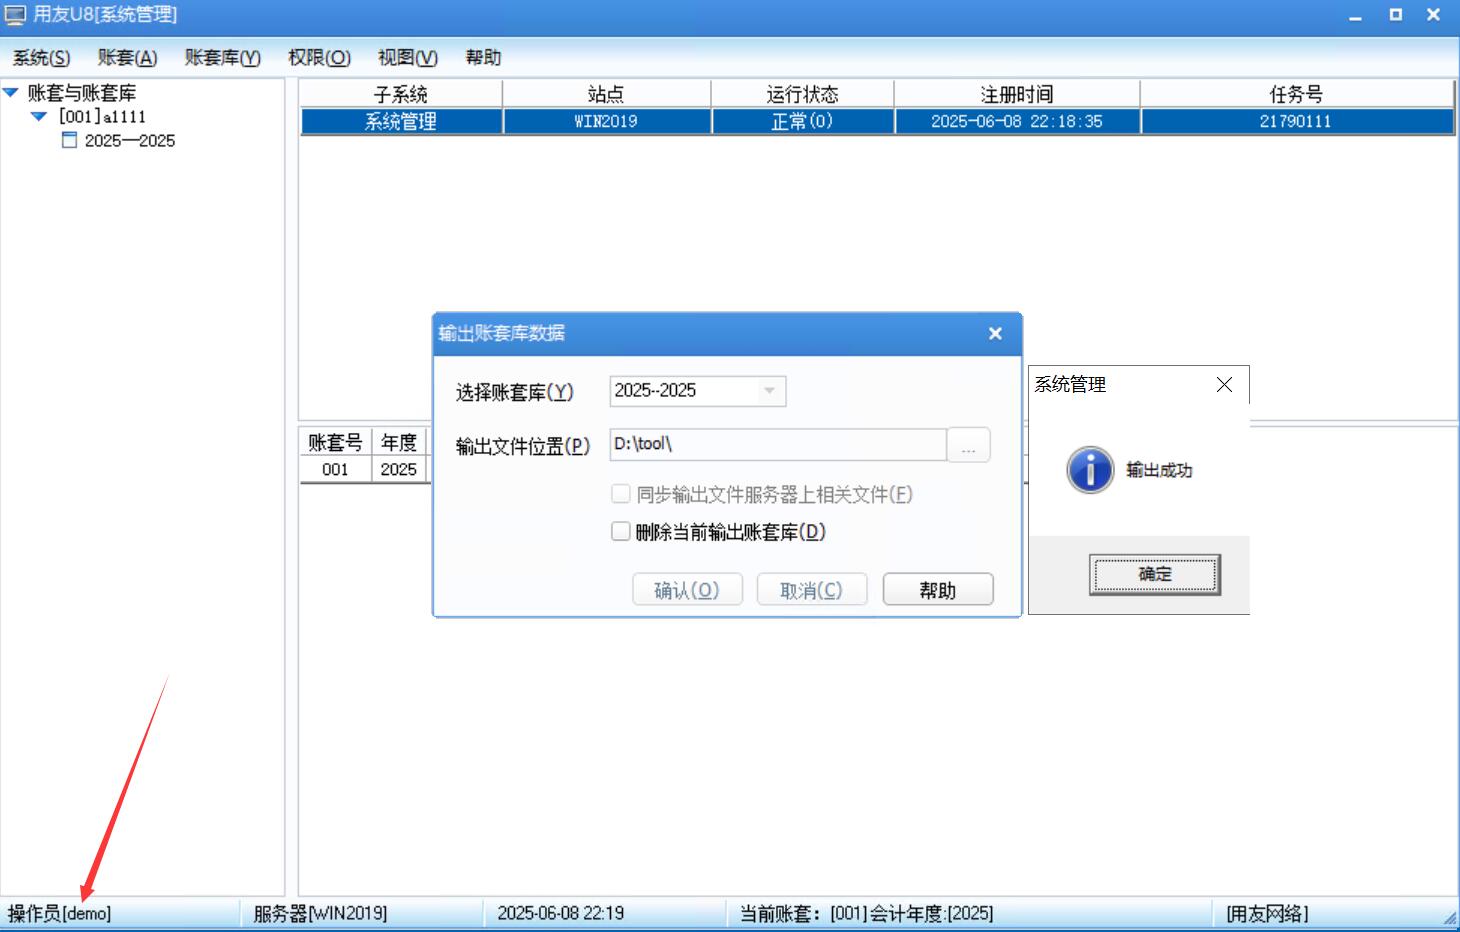The width and height of the screenshot is (1460, 932).
Task: Click the 正常(0) status cell
Action: [x=802, y=121]
